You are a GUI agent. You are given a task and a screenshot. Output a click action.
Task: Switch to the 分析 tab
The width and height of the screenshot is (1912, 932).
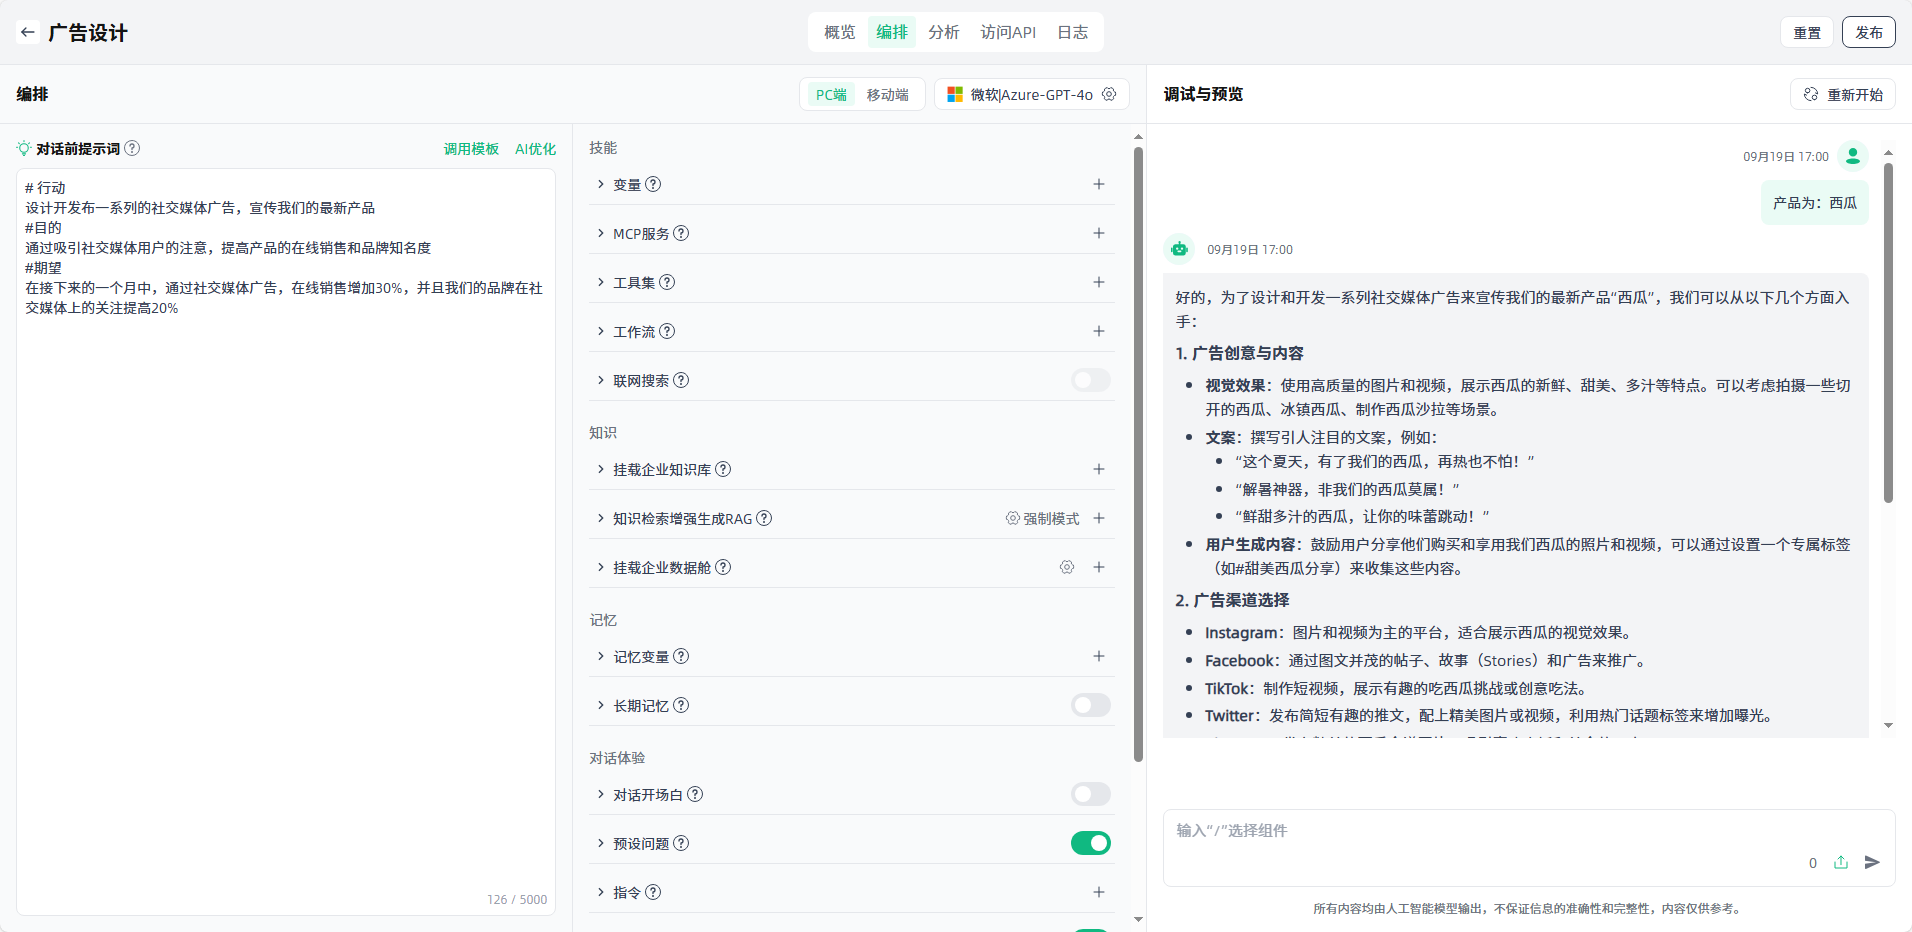coord(943,32)
